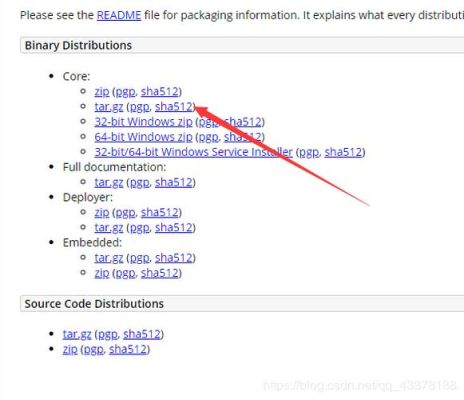Download the 64-bit Windows zip
The width and height of the screenshot is (464, 400).
(x=143, y=137)
